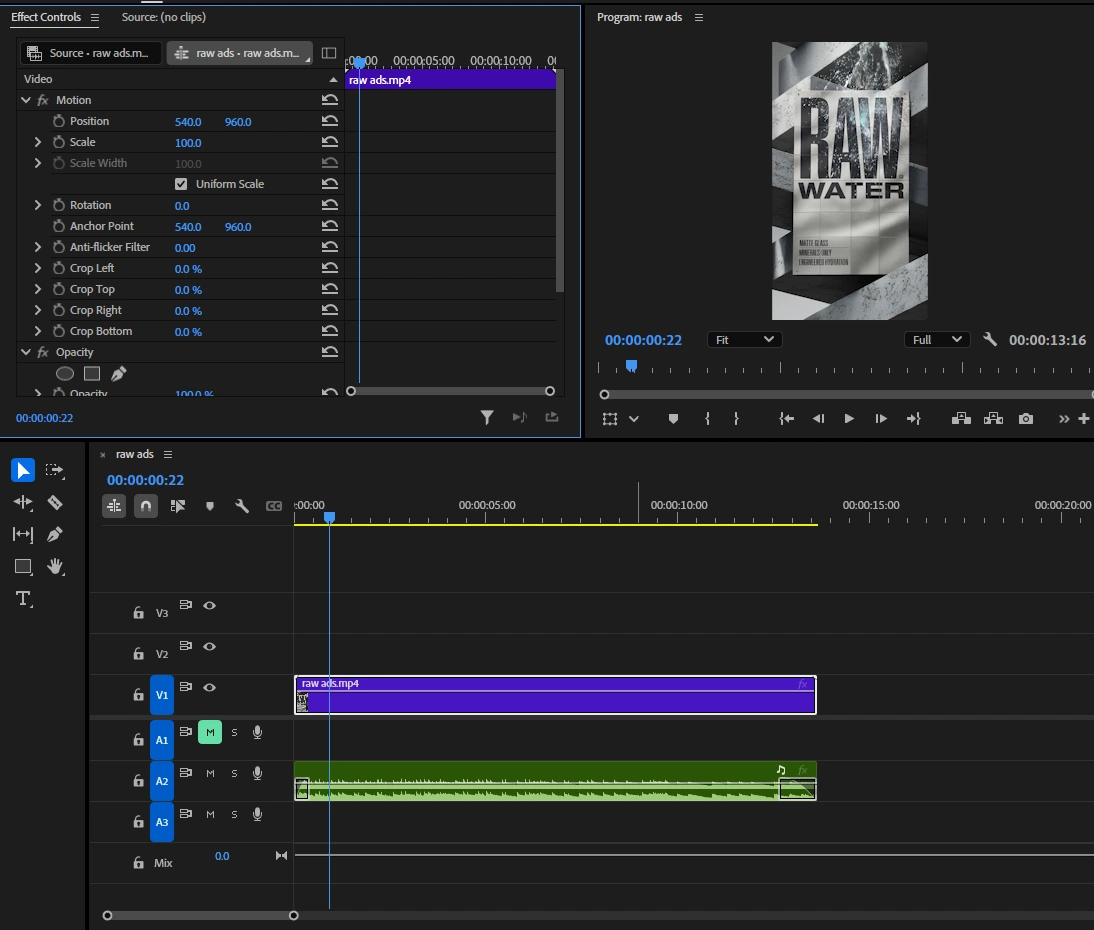Click Mark In button
Screen dimensions: 1094x930
(x=707, y=419)
